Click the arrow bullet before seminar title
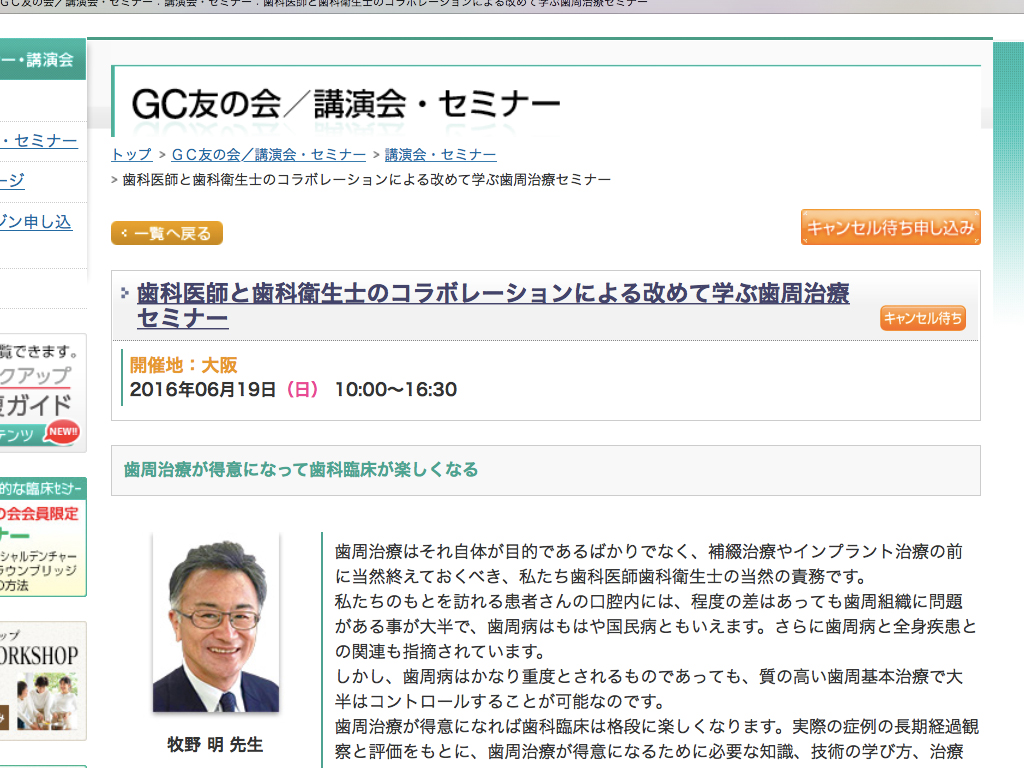1024x768 pixels. pyautogui.click(x=125, y=293)
